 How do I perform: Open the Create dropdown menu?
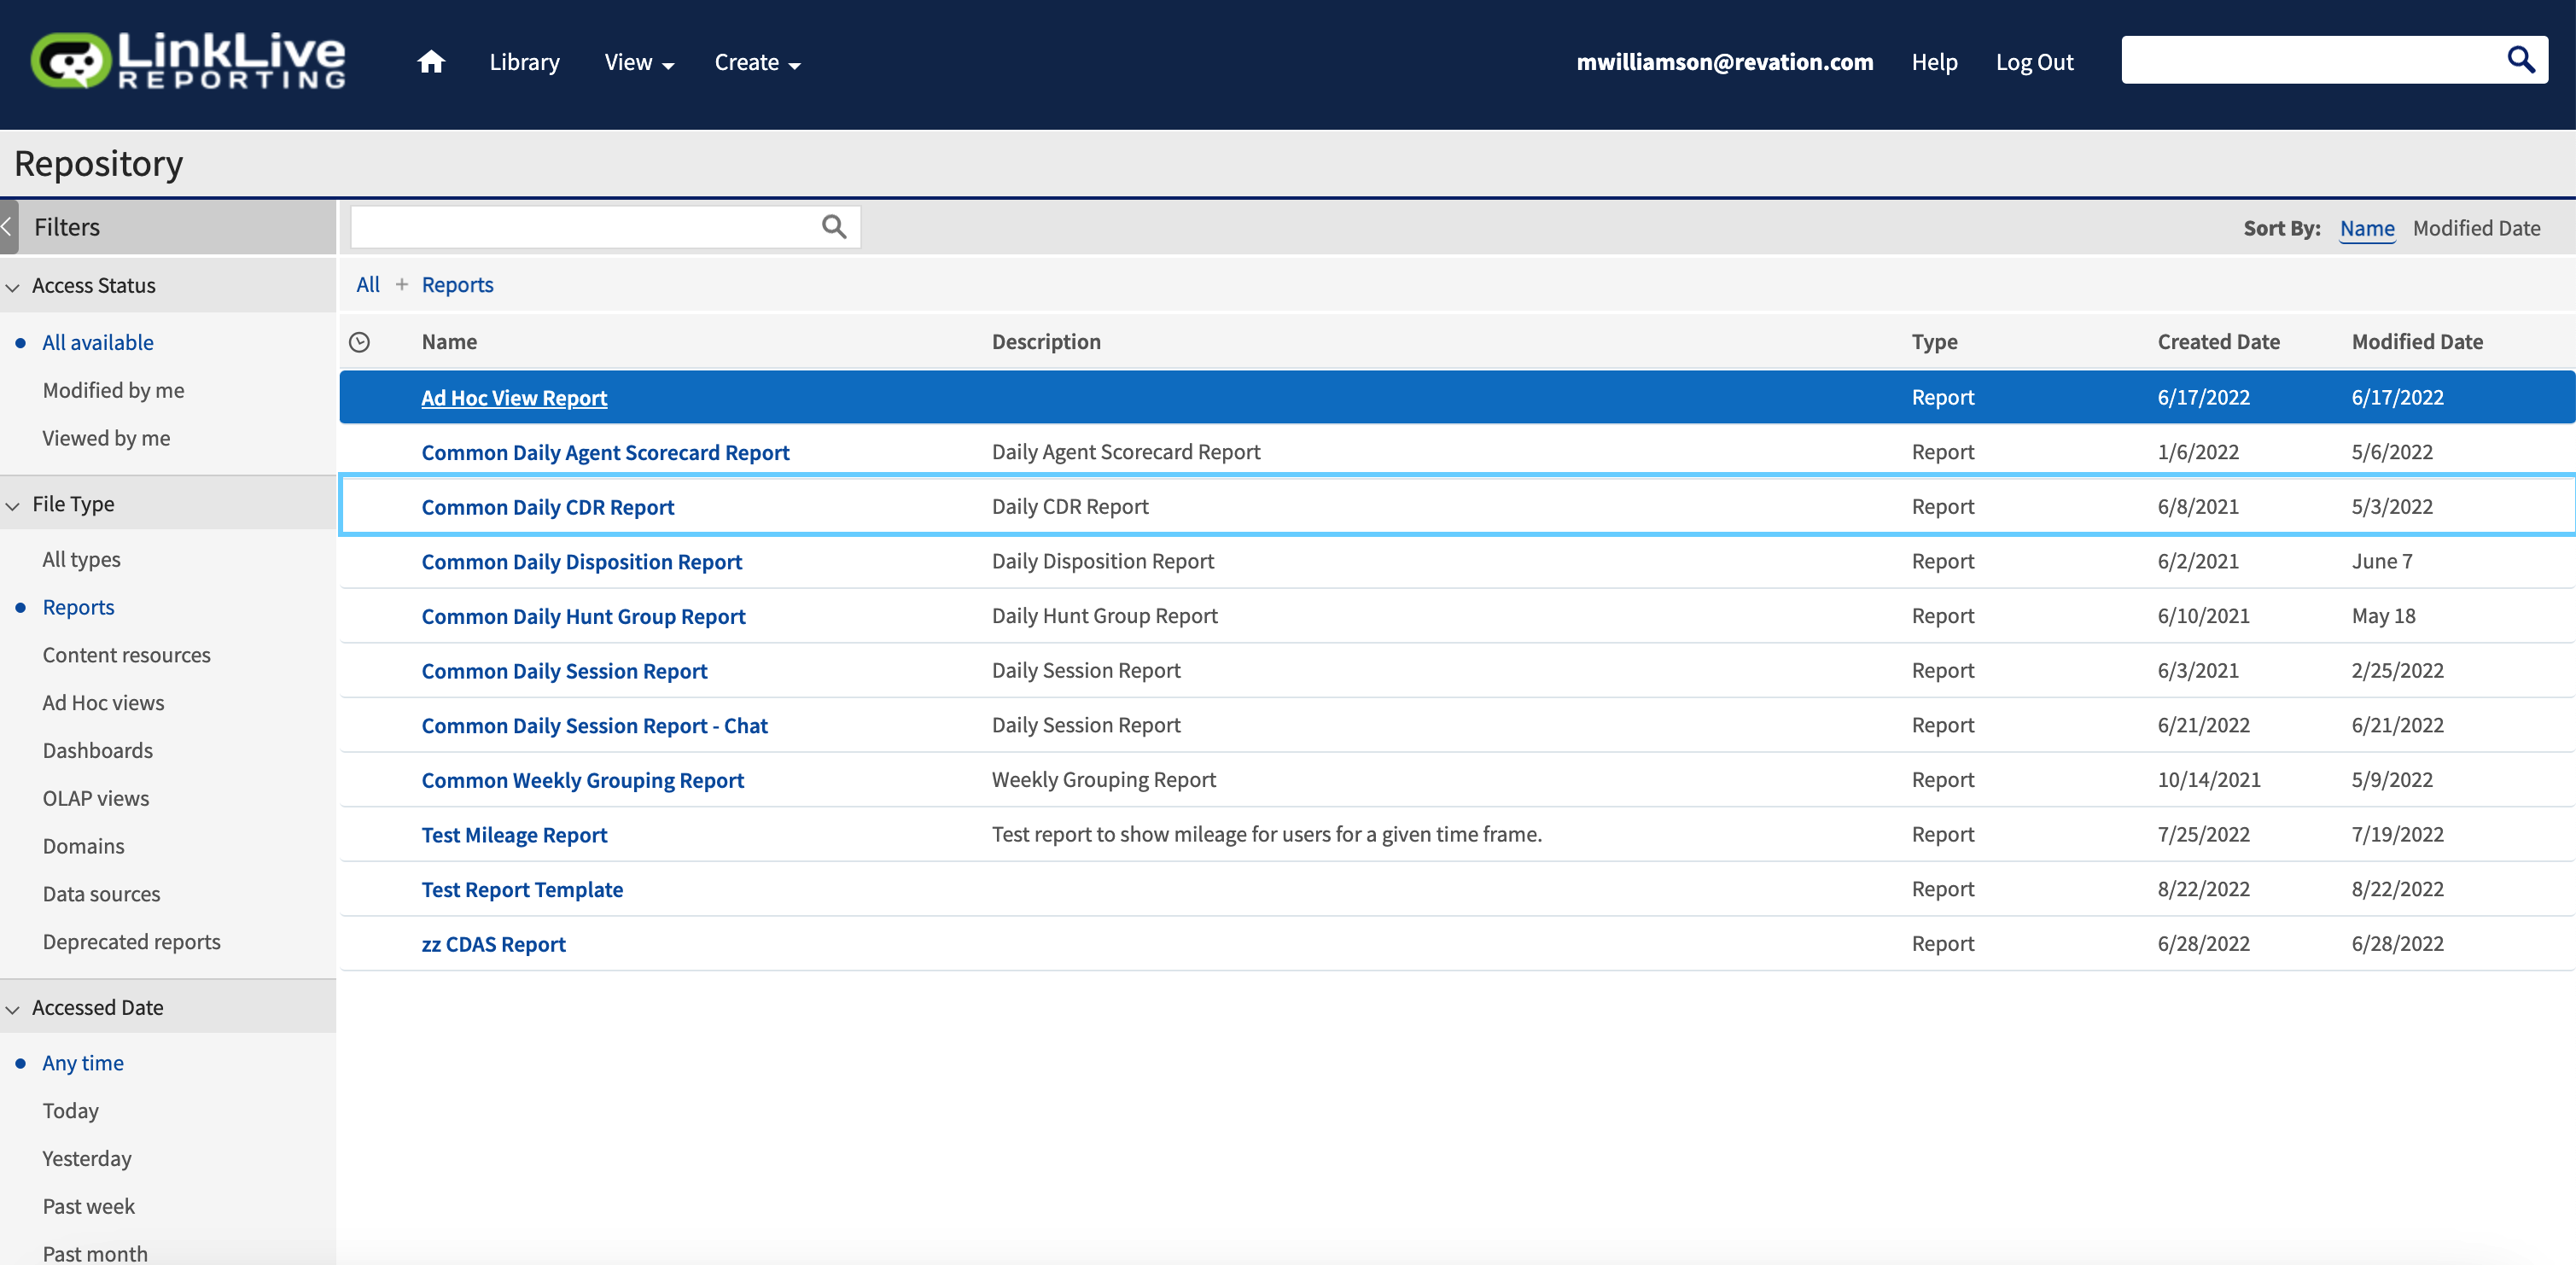click(757, 62)
